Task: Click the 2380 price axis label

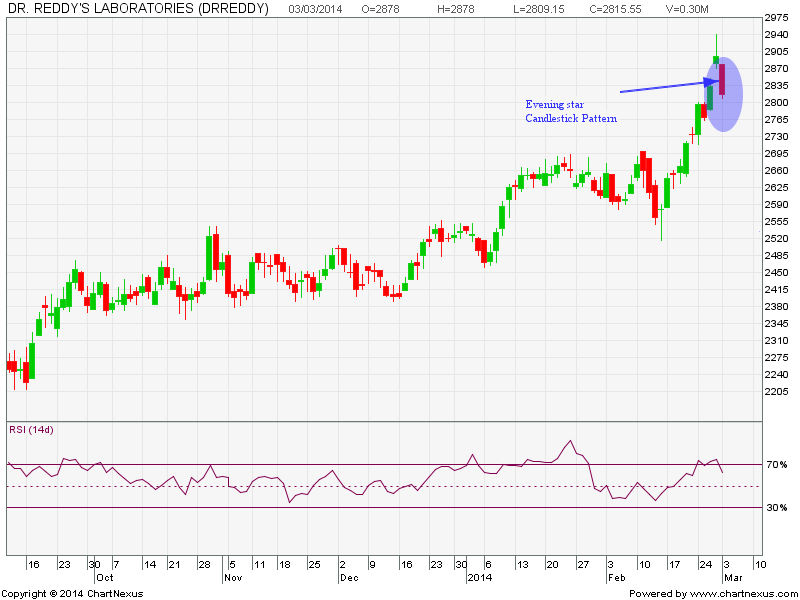Action: point(777,307)
